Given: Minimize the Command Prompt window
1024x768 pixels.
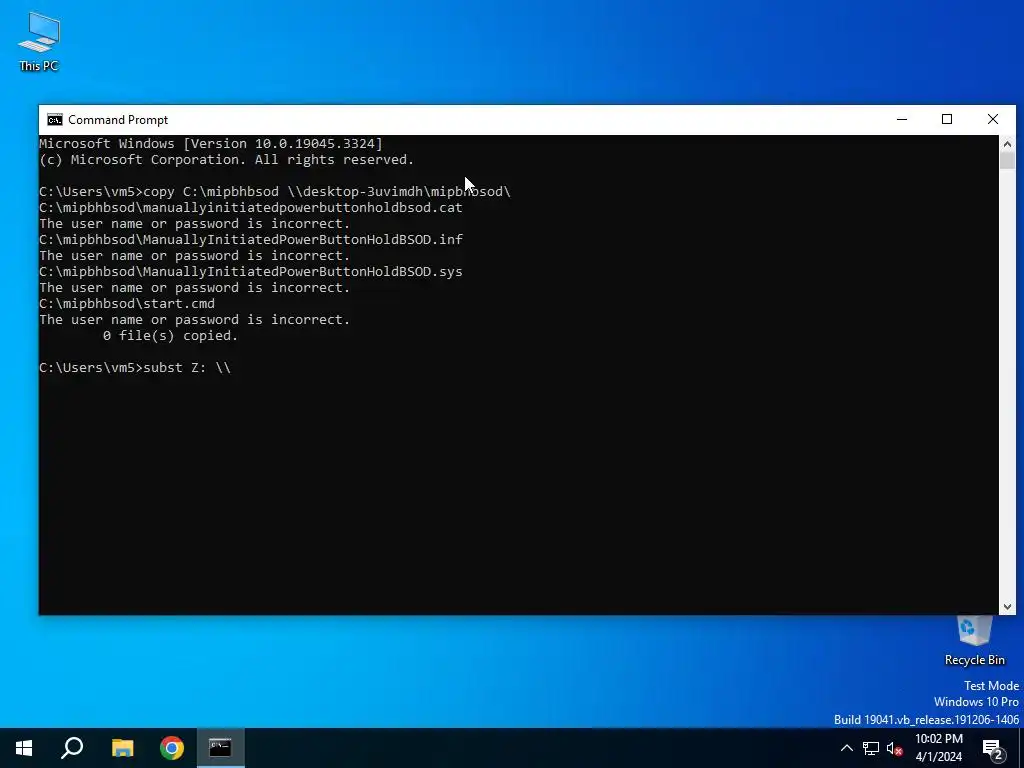Looking at the screenshot, I should [x=902, y=120].
